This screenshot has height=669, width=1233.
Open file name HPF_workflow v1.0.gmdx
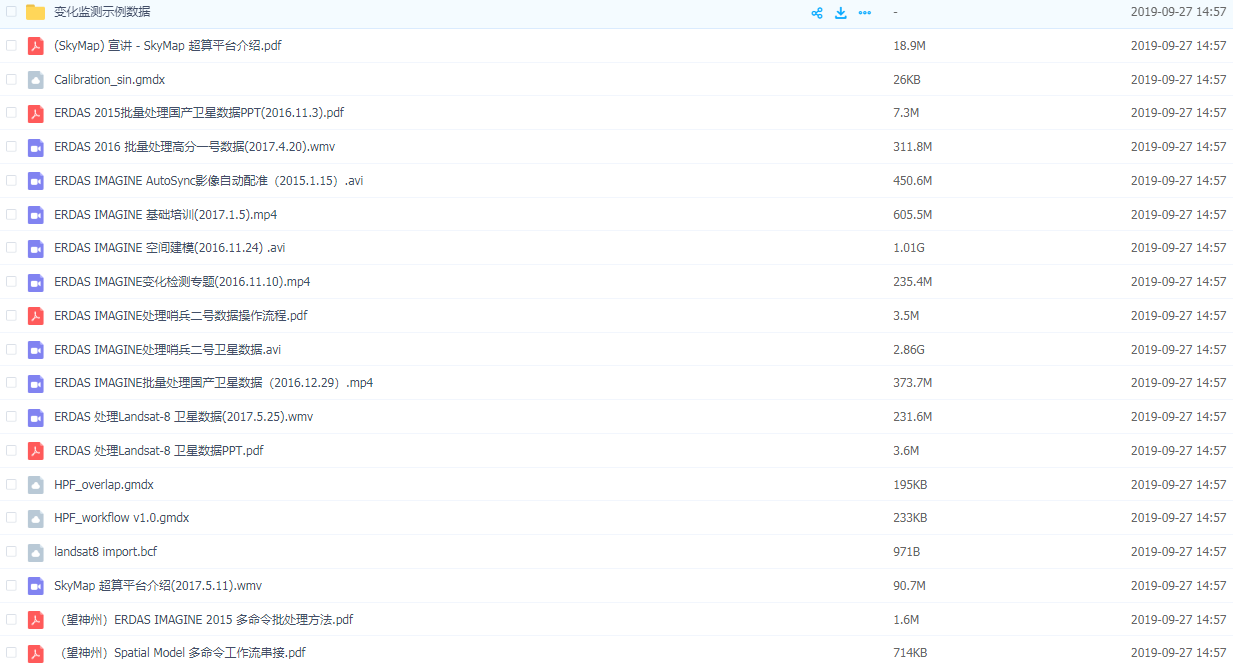[x=122, y=518]
